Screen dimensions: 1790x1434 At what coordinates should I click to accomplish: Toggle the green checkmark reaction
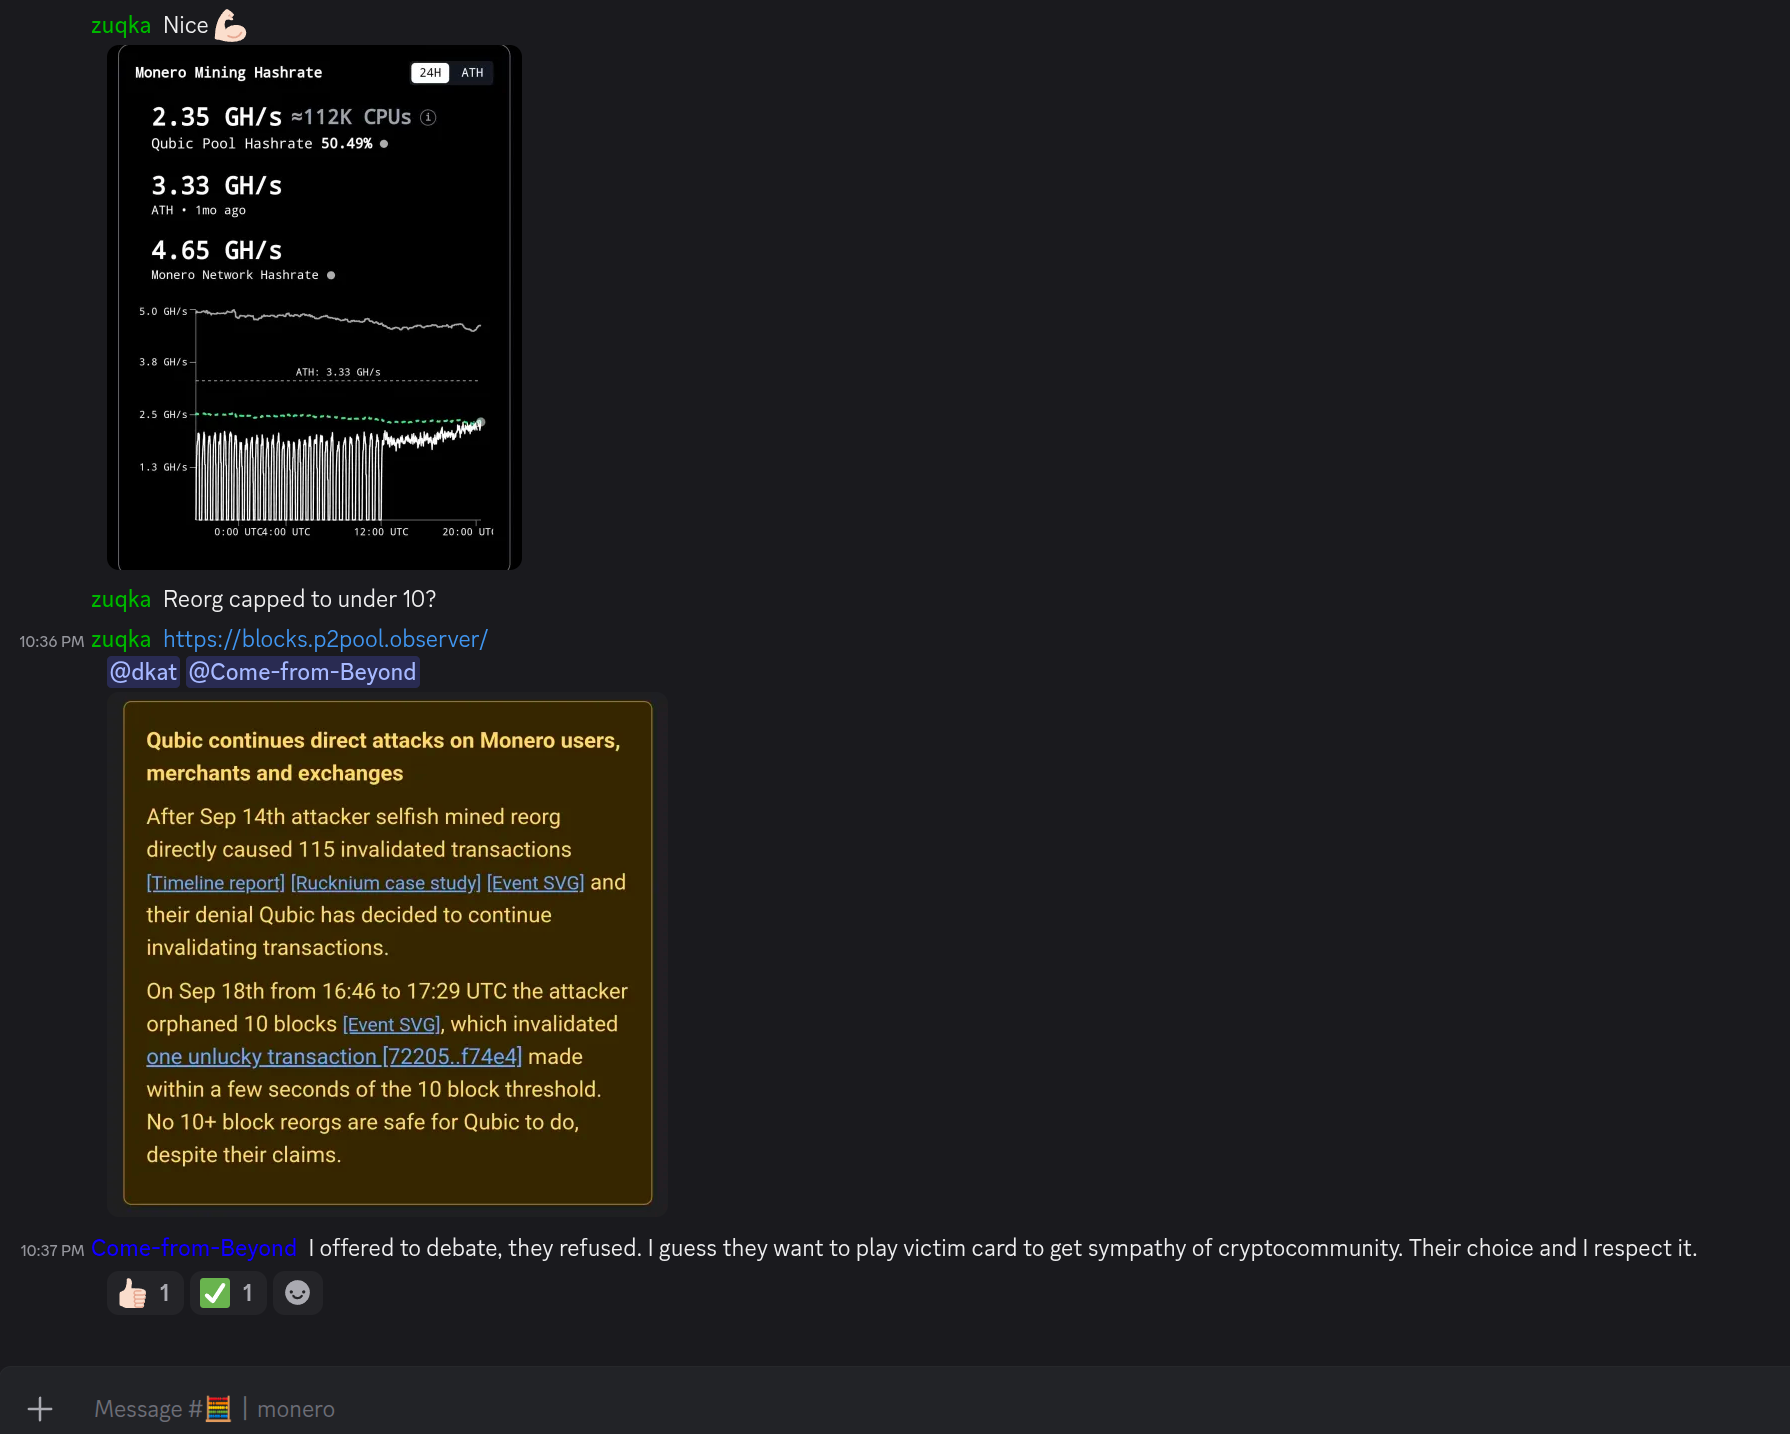(228, 1293)
